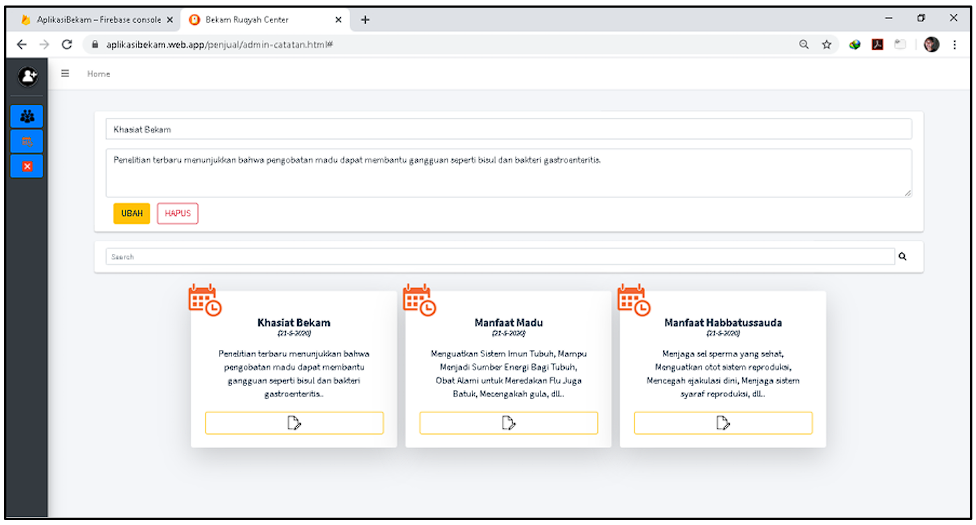Viewport: 976px width, 525px height.
Task: Click the red X sidebar icon
Action: 27,166
